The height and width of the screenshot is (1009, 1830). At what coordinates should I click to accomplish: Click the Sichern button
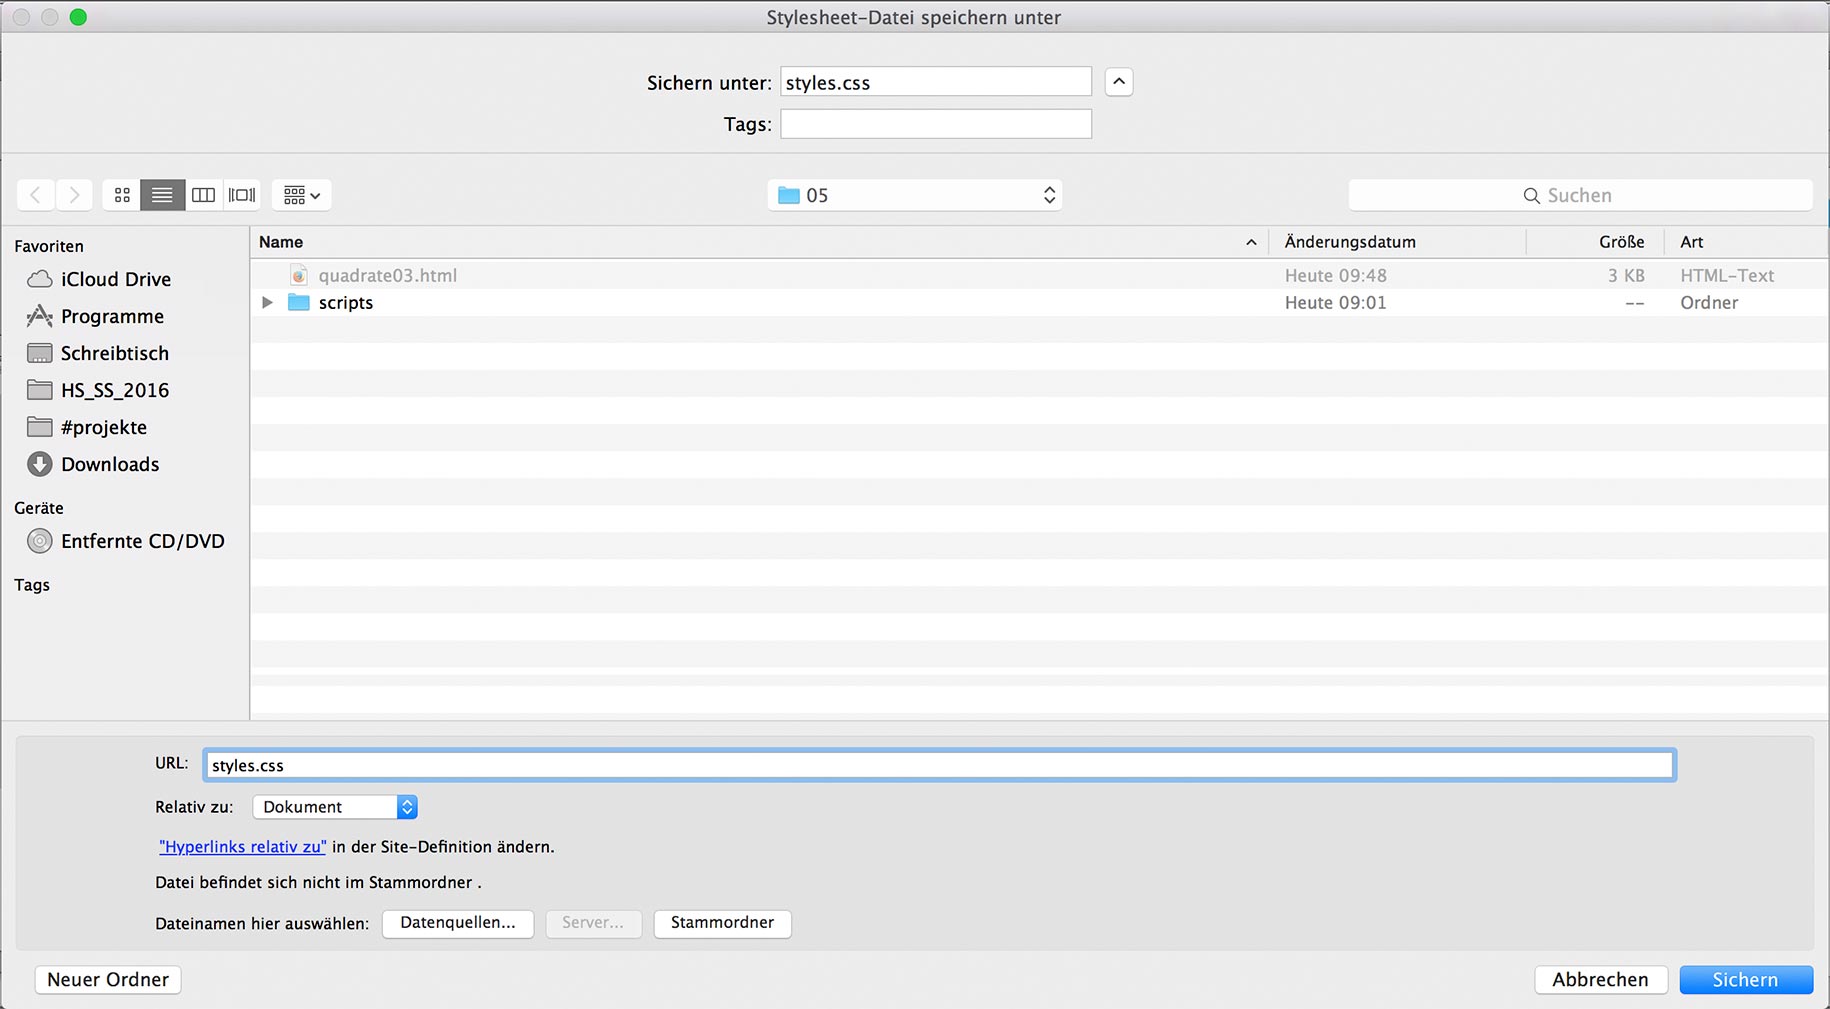[1745, 980]
